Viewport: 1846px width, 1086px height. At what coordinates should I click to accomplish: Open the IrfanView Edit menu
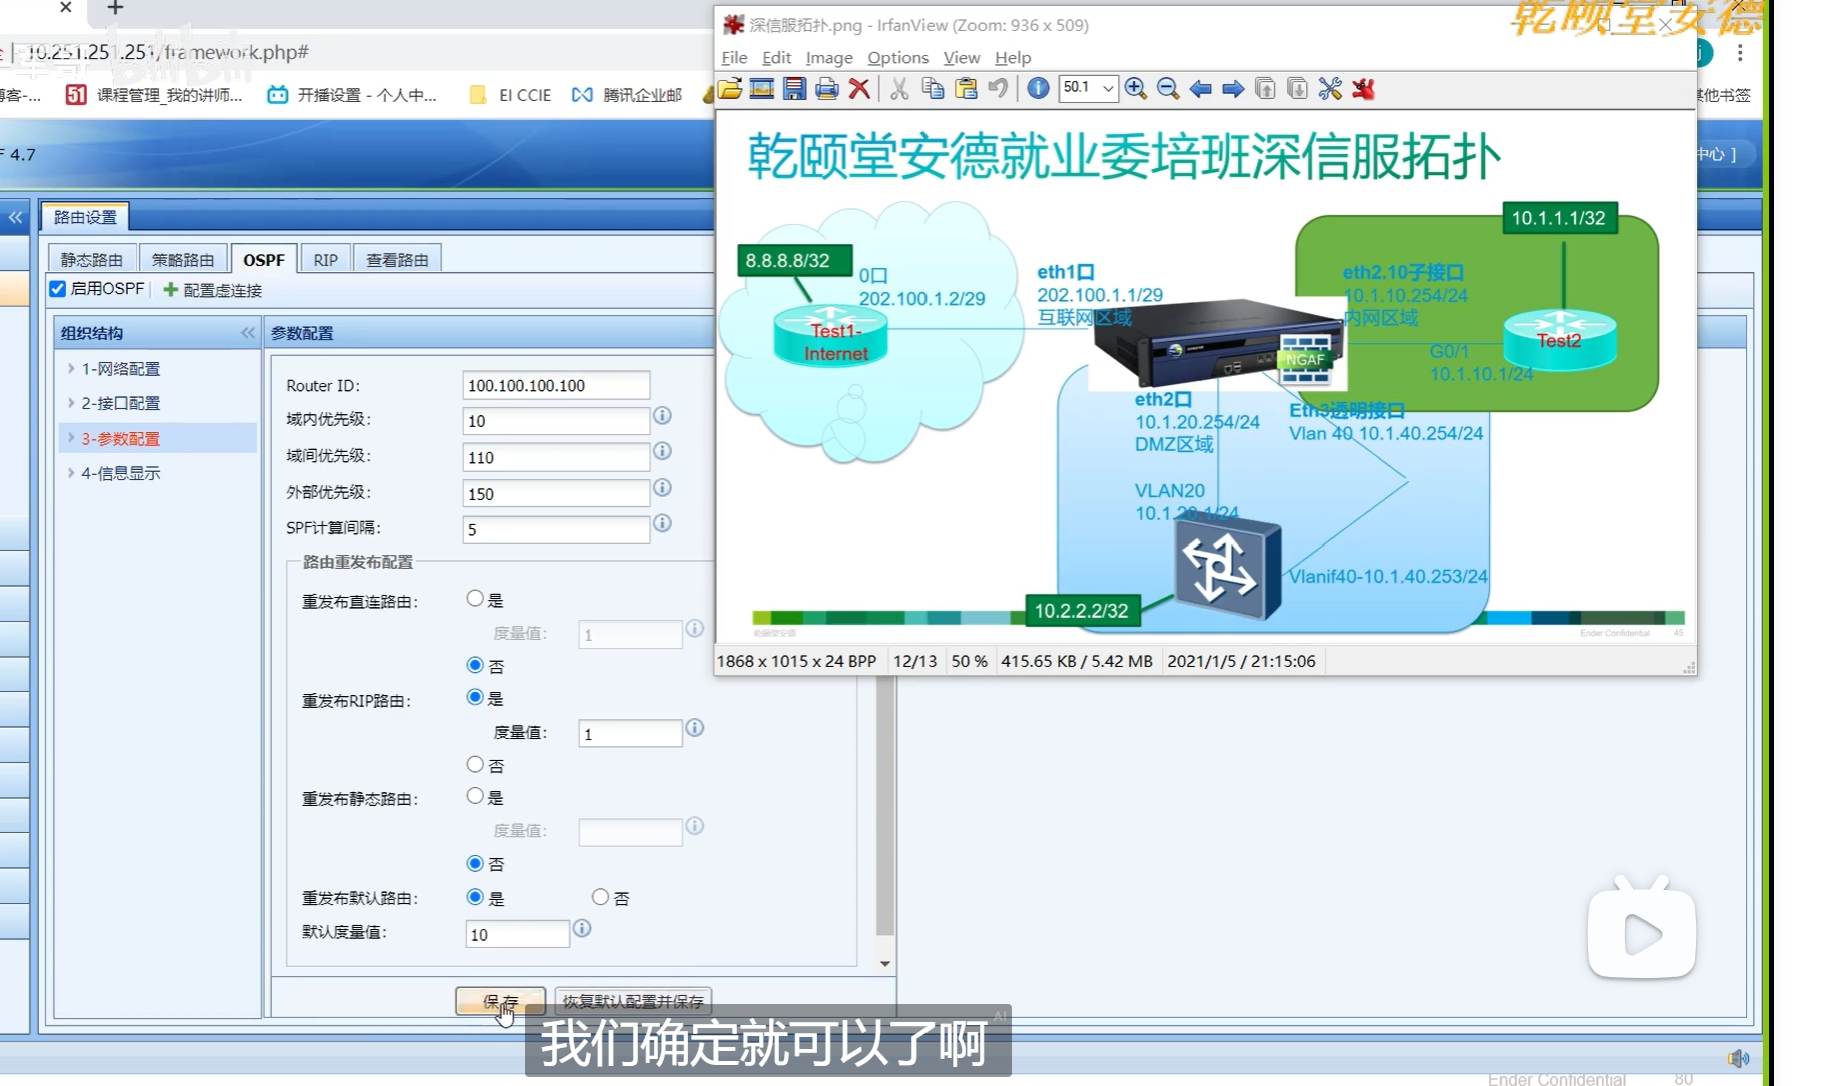tap(776, 57)
